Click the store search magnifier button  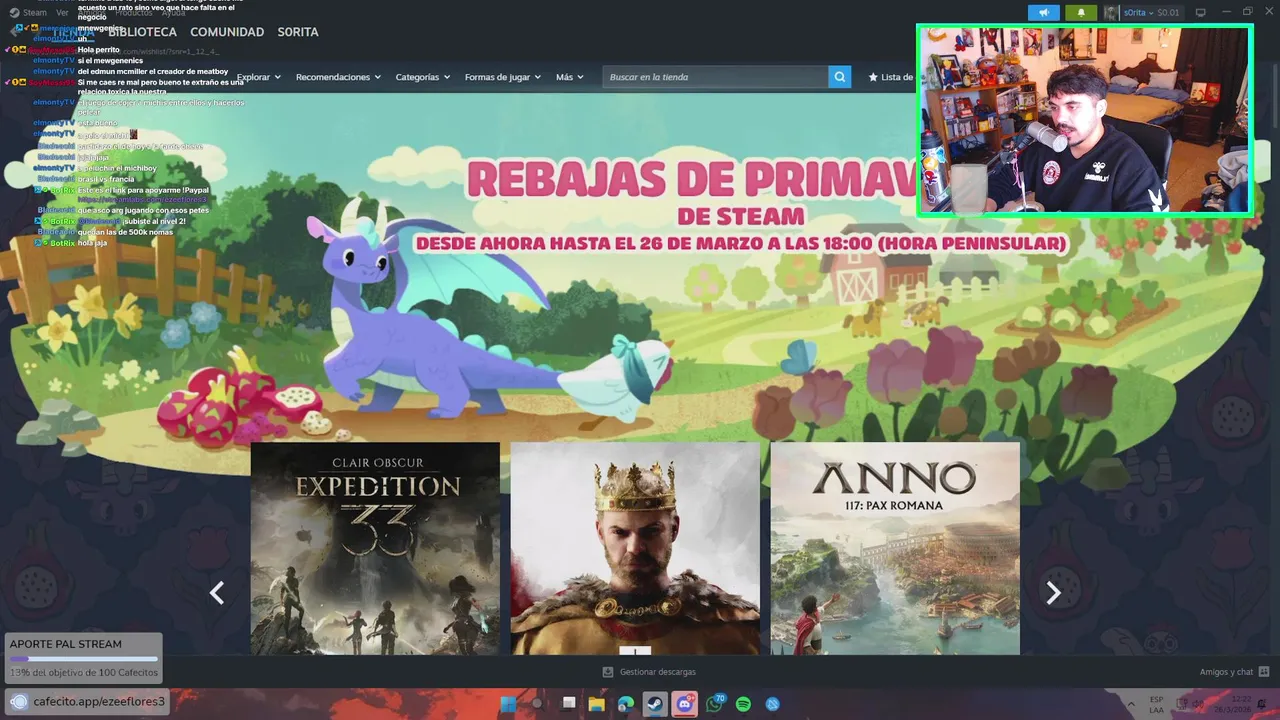tap(840, 77)
